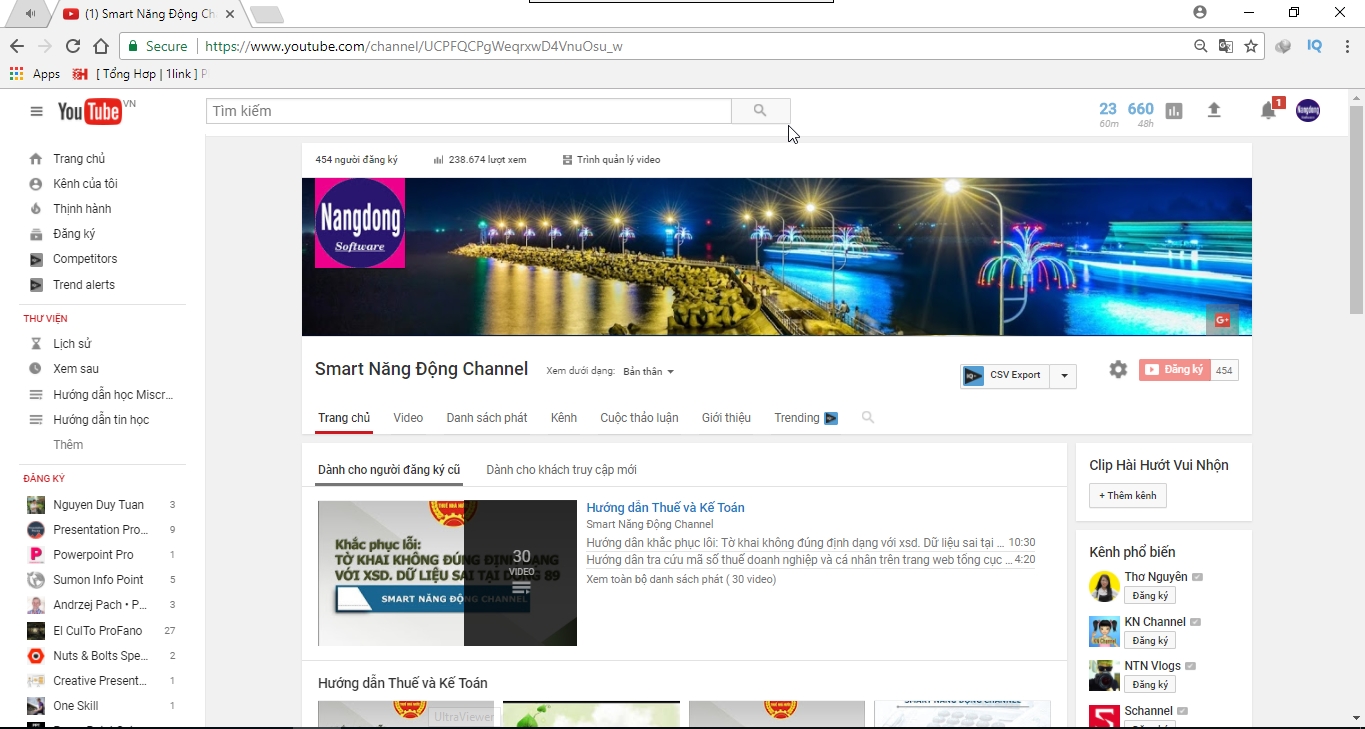Viewport: 1365px width, 729px height.
Task: Open the Trending tab
Action: pyautogui.click(x=806, y=418)
